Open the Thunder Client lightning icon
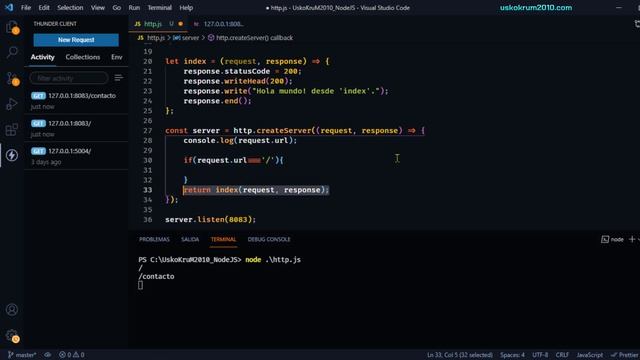Screen dimensions: 640x360 (12, 155)
